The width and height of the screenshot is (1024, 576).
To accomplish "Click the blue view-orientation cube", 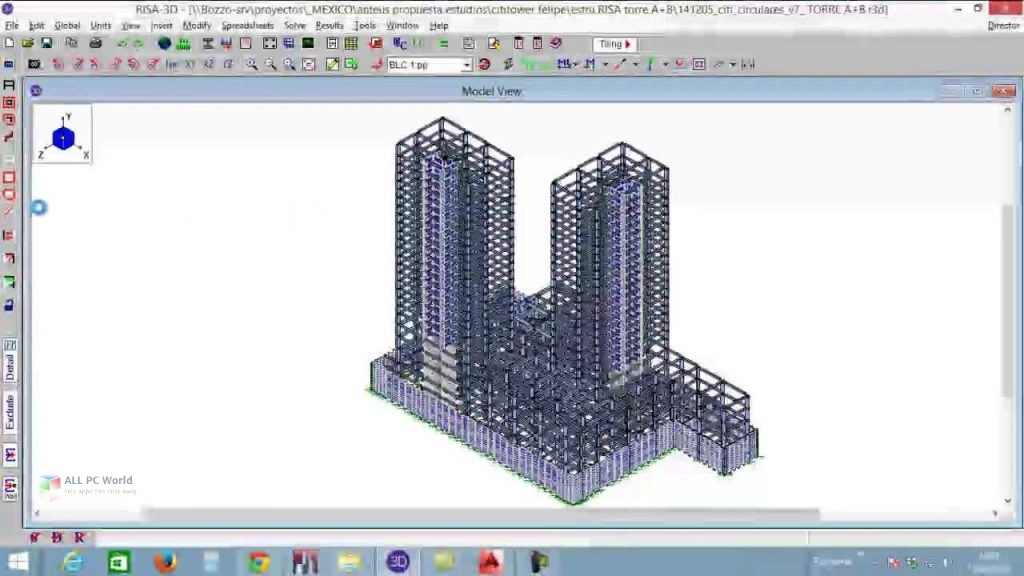I will [63, 138].
